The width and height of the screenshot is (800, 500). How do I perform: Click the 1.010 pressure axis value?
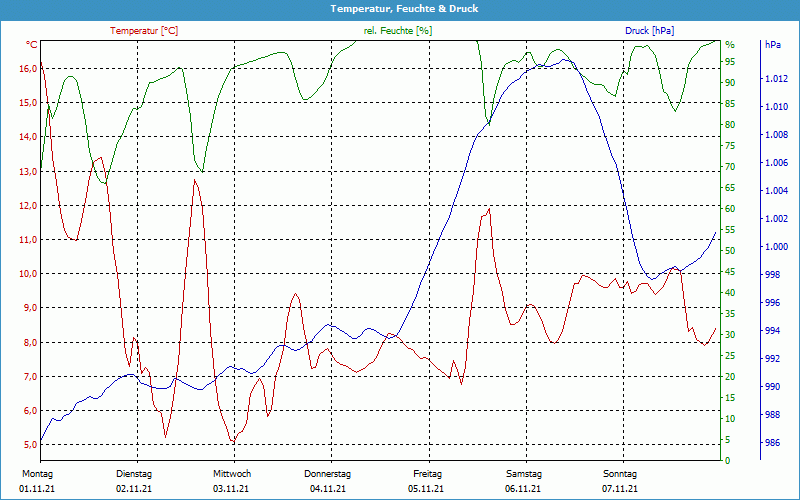[x=777, y=107]
